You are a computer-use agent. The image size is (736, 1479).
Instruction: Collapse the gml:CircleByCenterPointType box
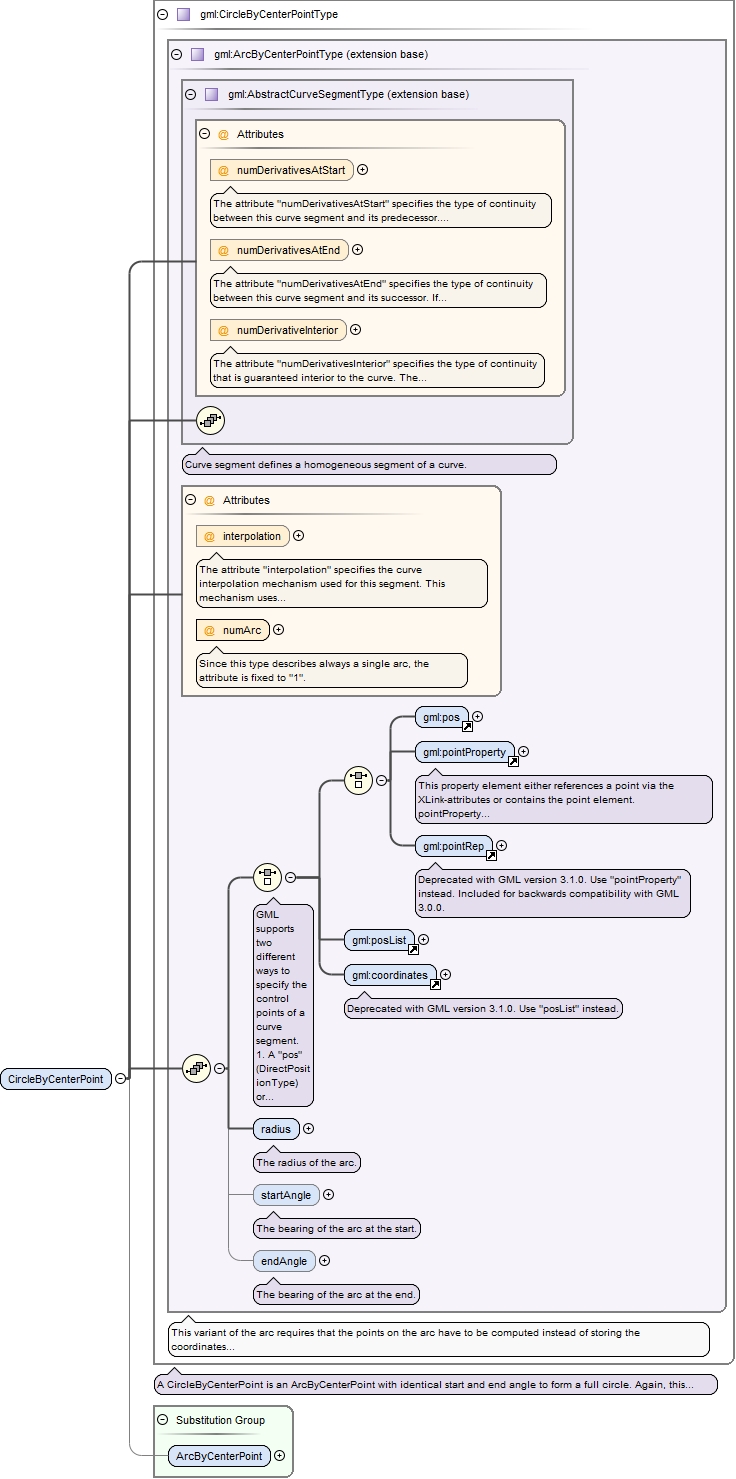(162, 15)
